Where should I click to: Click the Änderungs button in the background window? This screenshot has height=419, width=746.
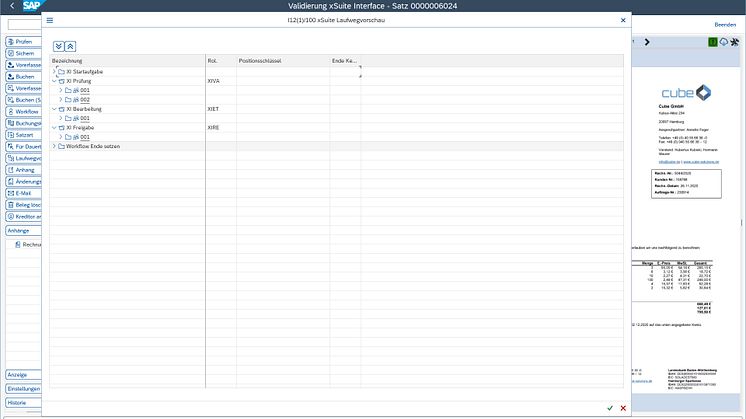point(23,182)
